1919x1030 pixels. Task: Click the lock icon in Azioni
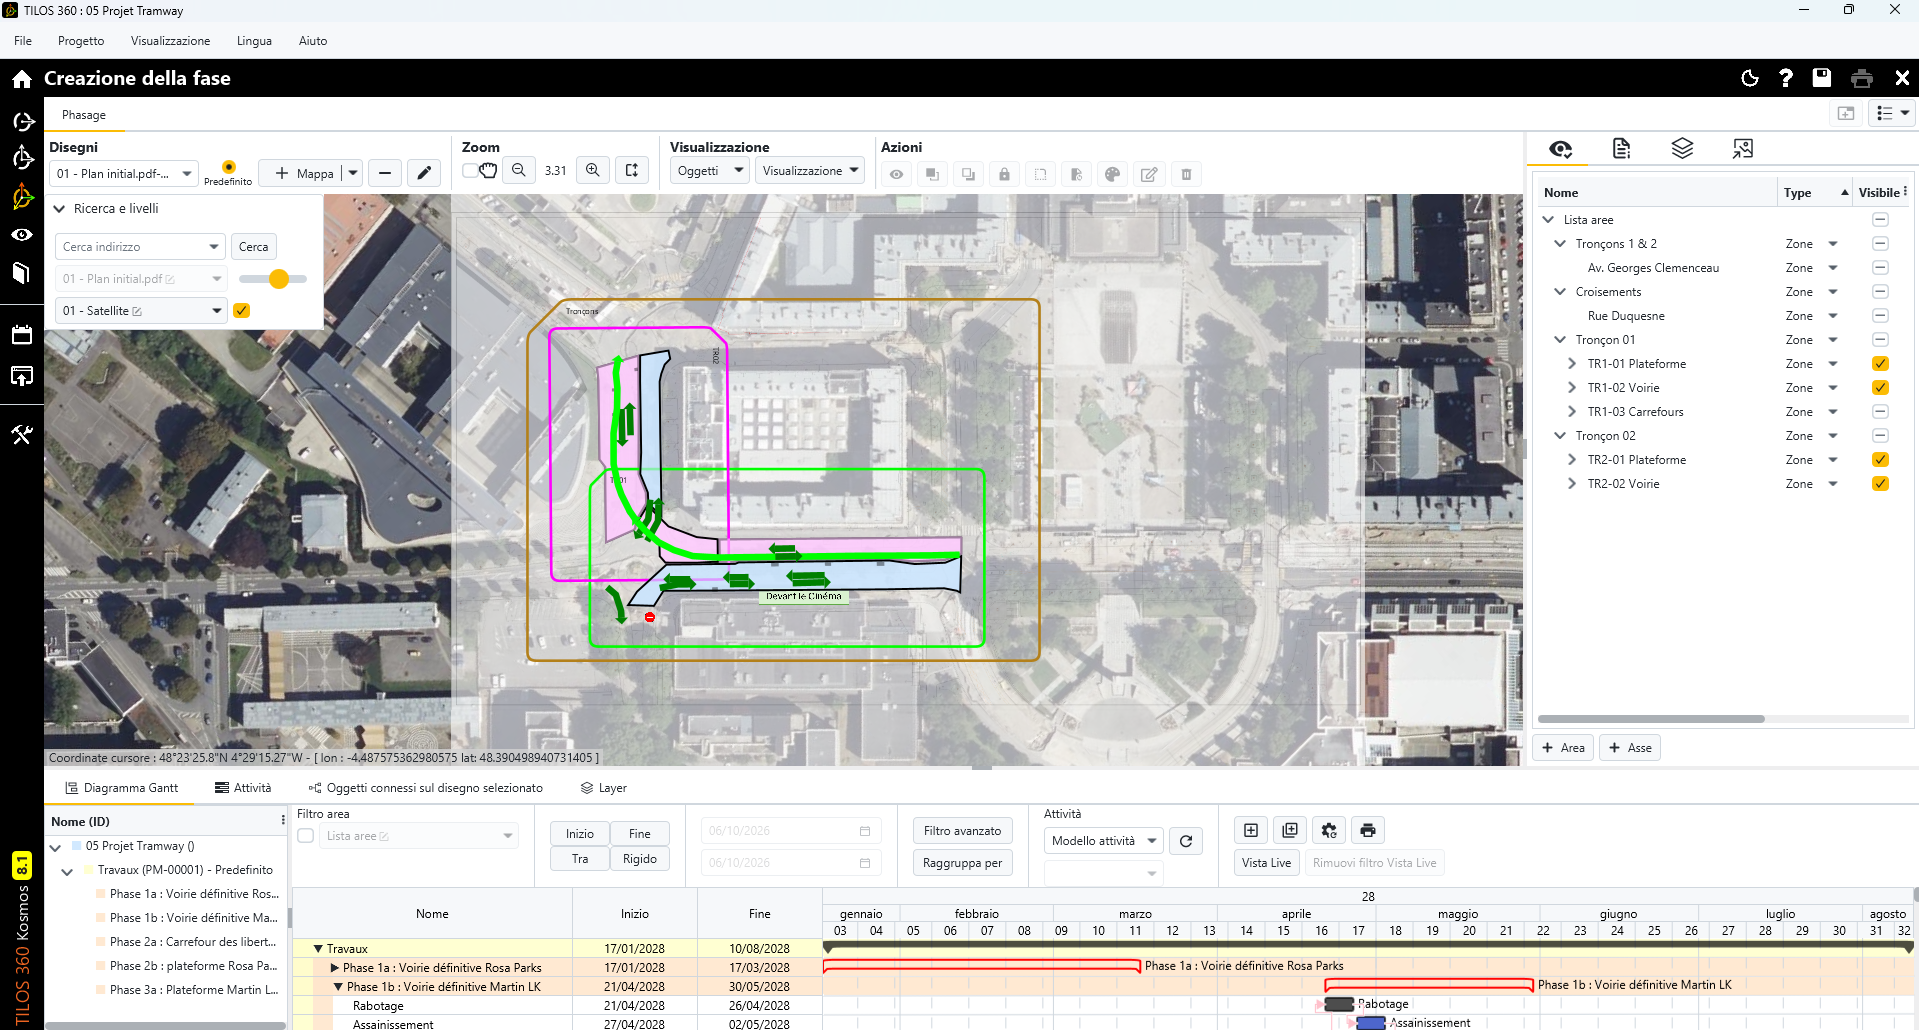(x=1004, y=174)
